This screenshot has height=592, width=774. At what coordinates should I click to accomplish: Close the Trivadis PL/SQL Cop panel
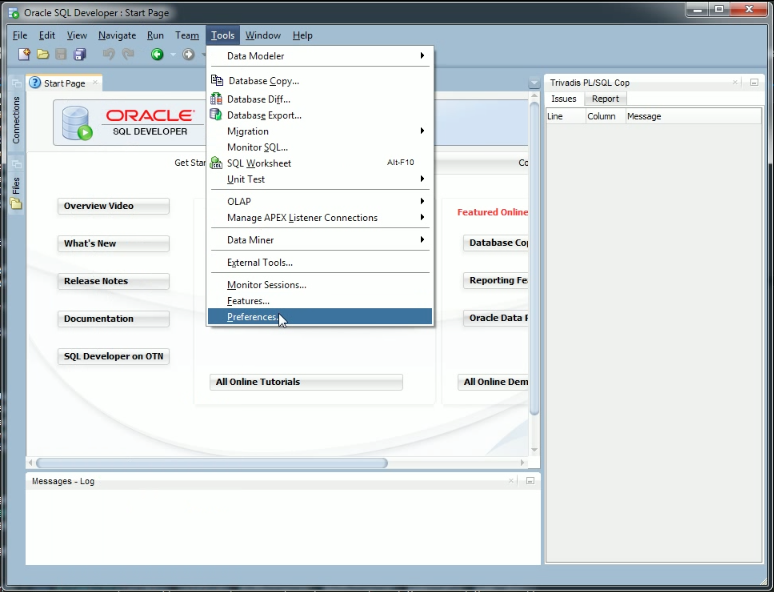point(735,82)
